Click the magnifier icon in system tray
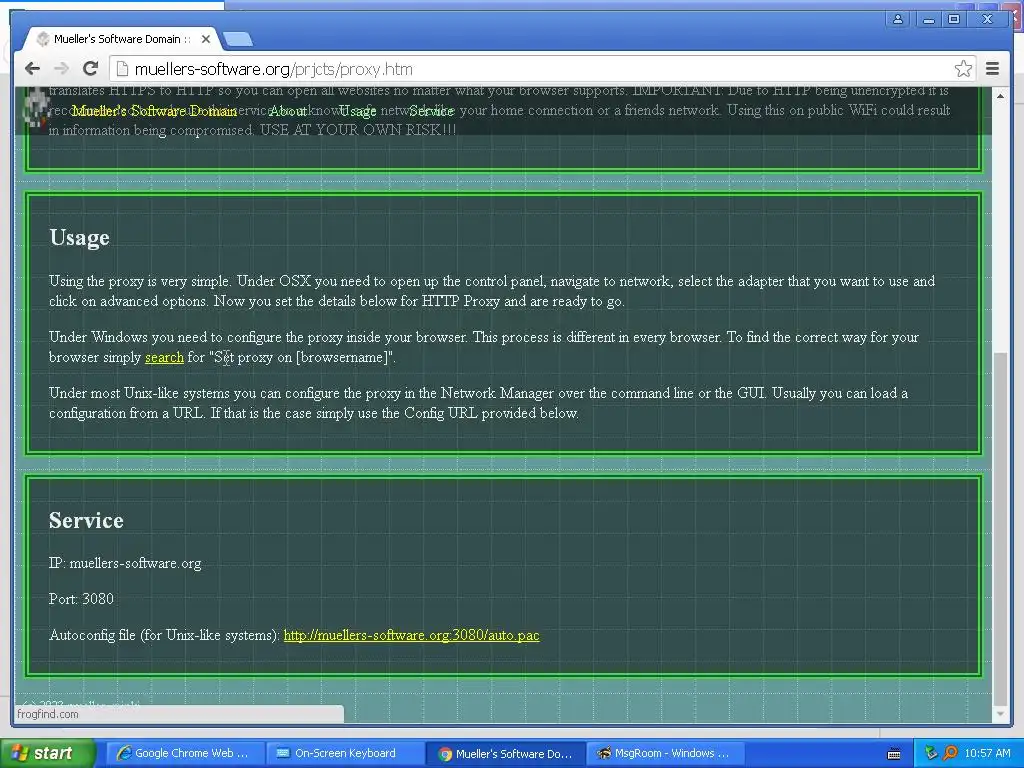1024x768 pixels. click(950, 754)
